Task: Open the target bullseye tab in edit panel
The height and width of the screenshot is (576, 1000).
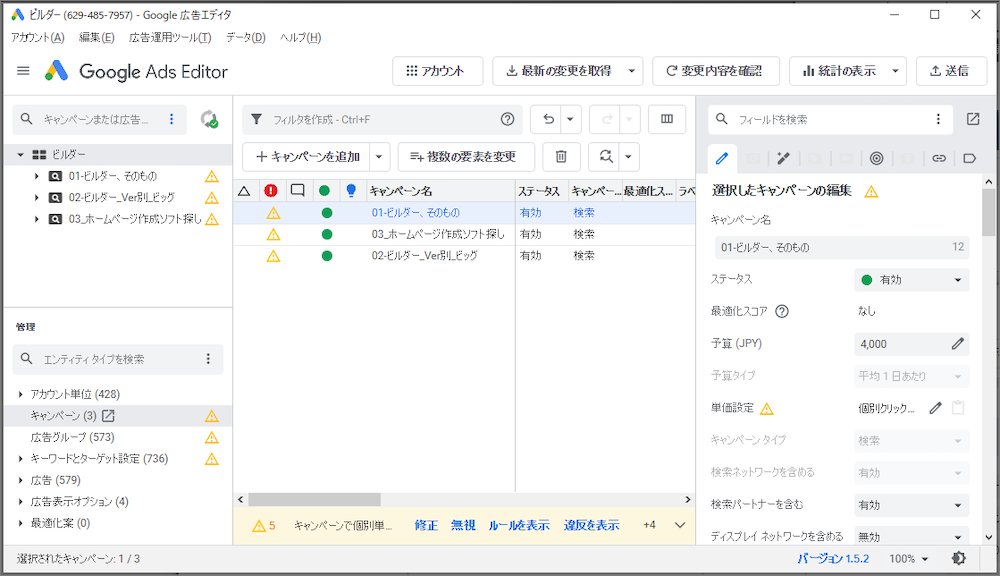Action: point(877,158)
